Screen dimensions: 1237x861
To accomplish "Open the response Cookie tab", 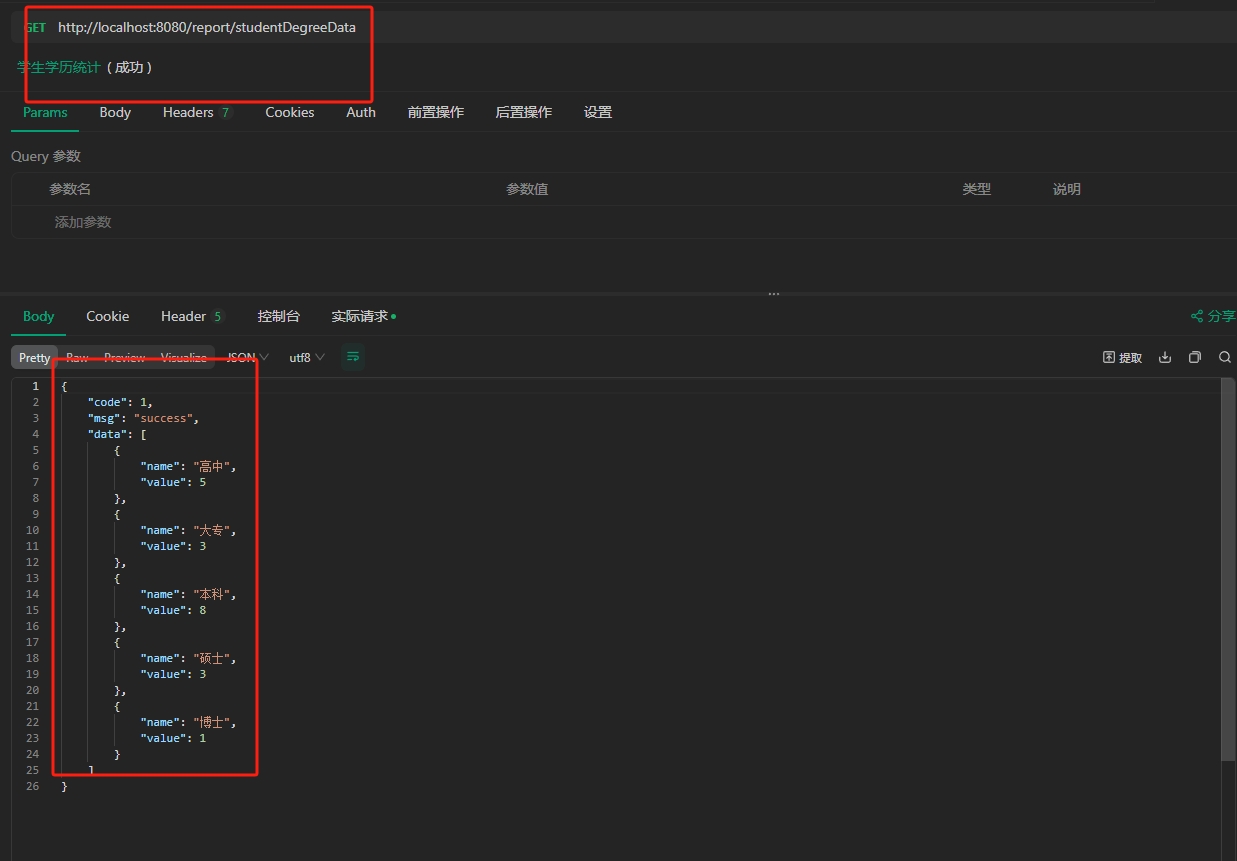I will [x=107, y=316].
